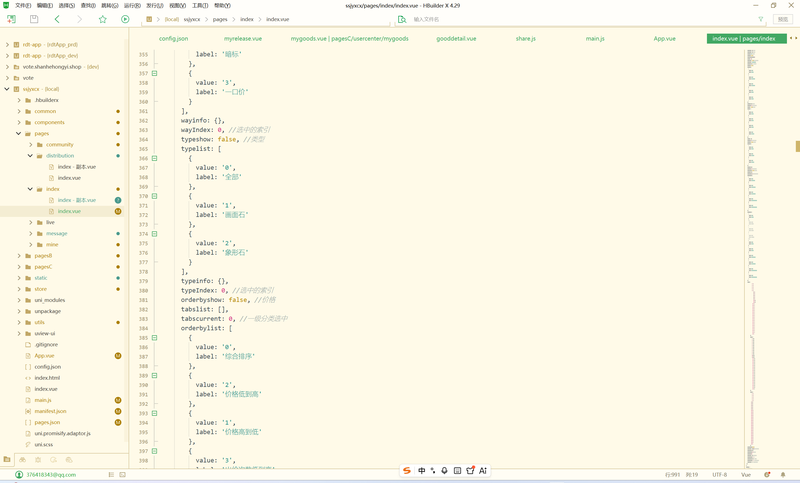
Task: Open the 文件(F) menu
Action: 23,6
